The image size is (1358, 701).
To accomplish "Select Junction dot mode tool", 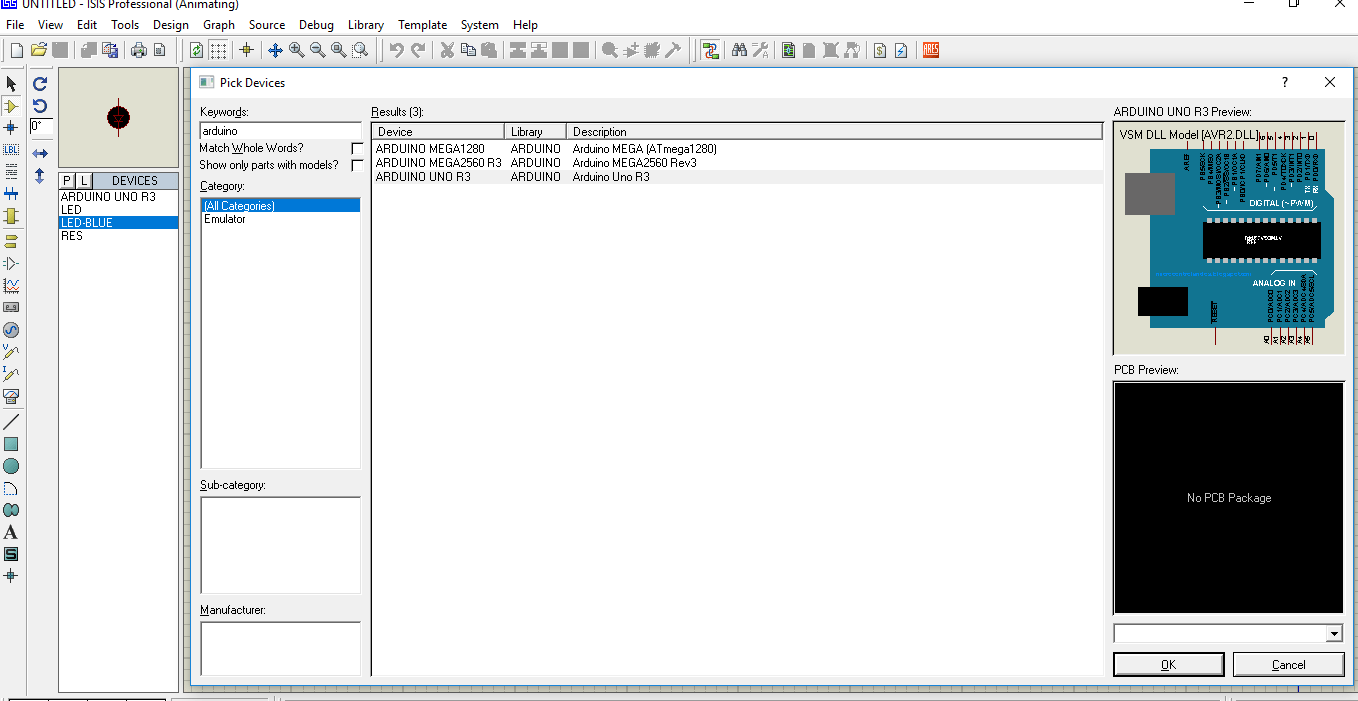I will point(11,128).
